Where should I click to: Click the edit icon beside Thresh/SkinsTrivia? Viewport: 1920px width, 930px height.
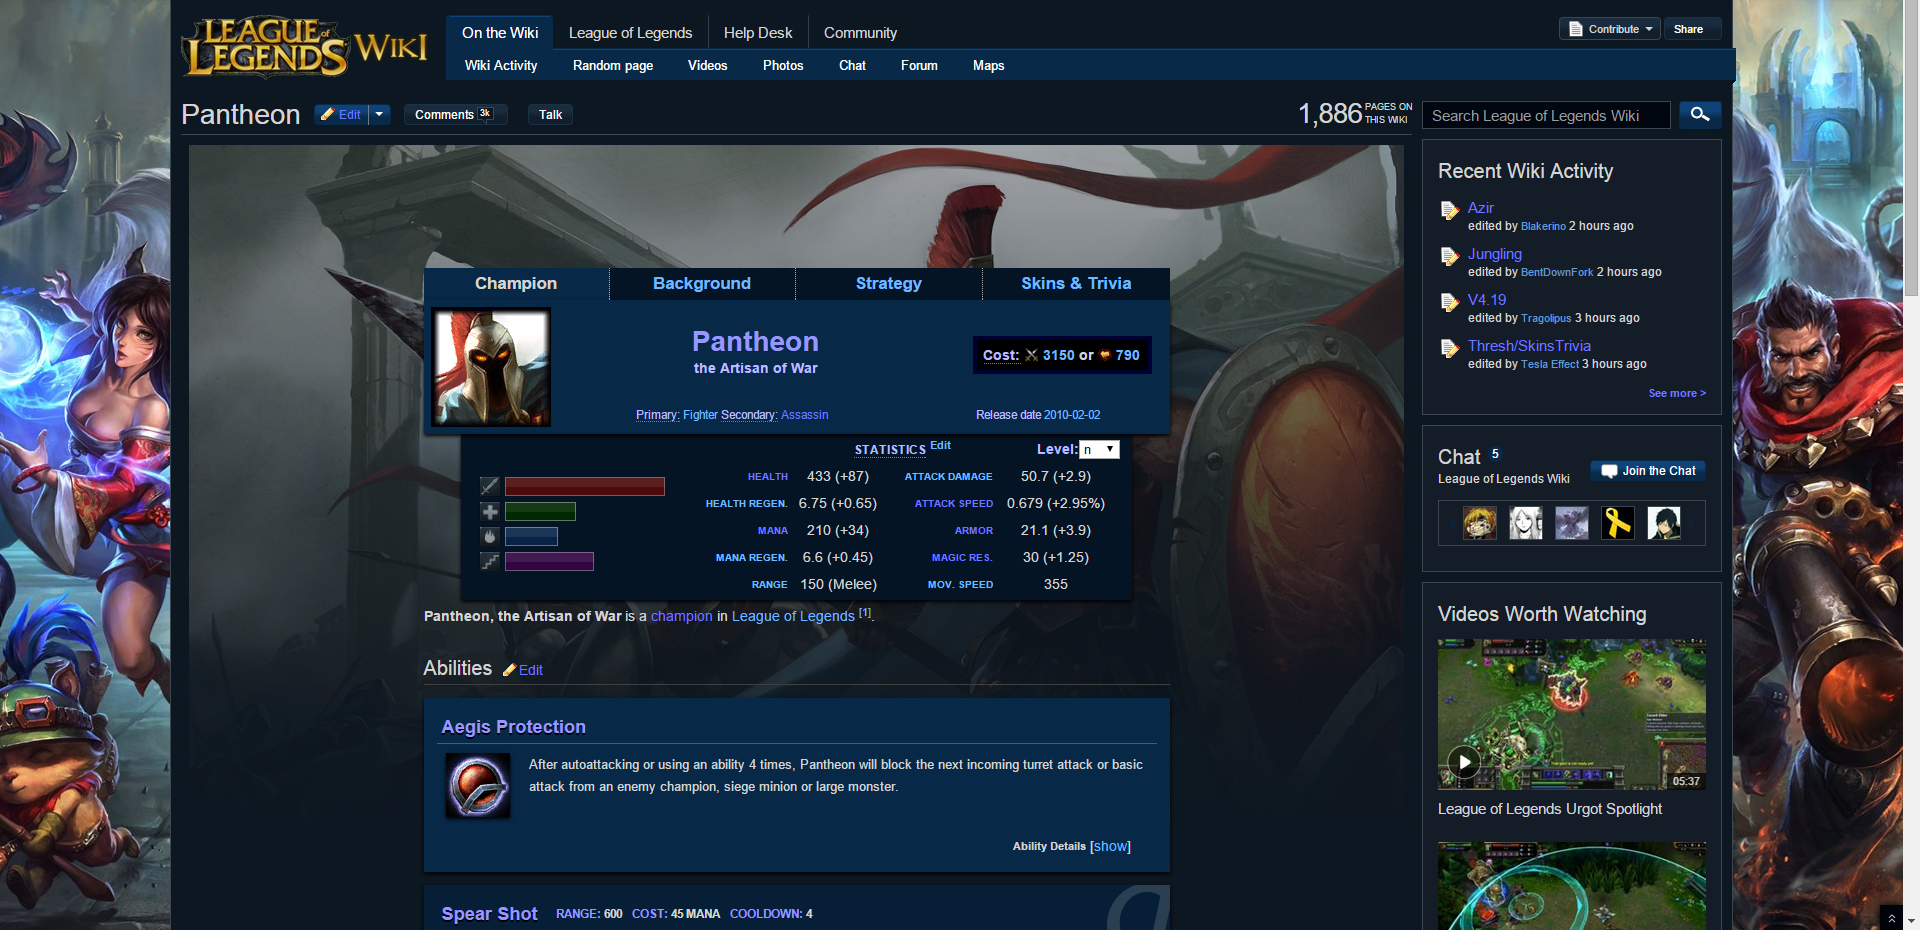(x=1449, y=348)
